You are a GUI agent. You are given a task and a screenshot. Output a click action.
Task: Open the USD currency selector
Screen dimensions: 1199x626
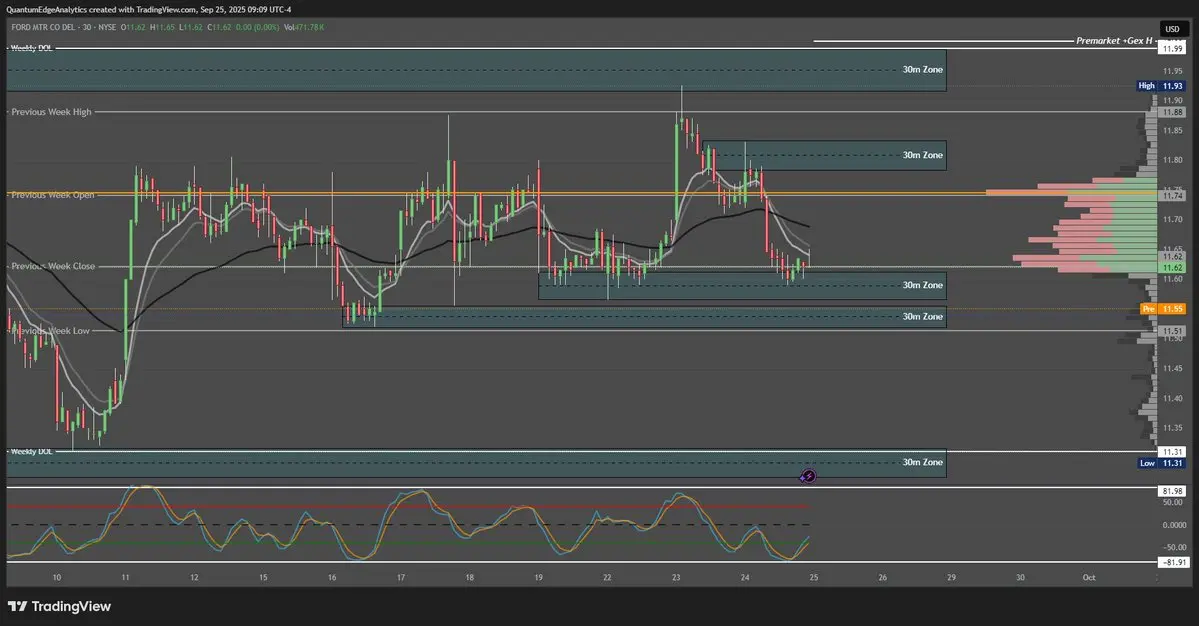point(1171,29)
